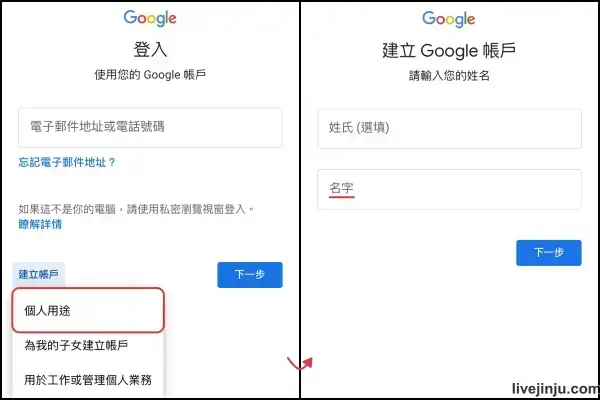Choose 為我的子女建立帳戶 option

pos(88,345)
